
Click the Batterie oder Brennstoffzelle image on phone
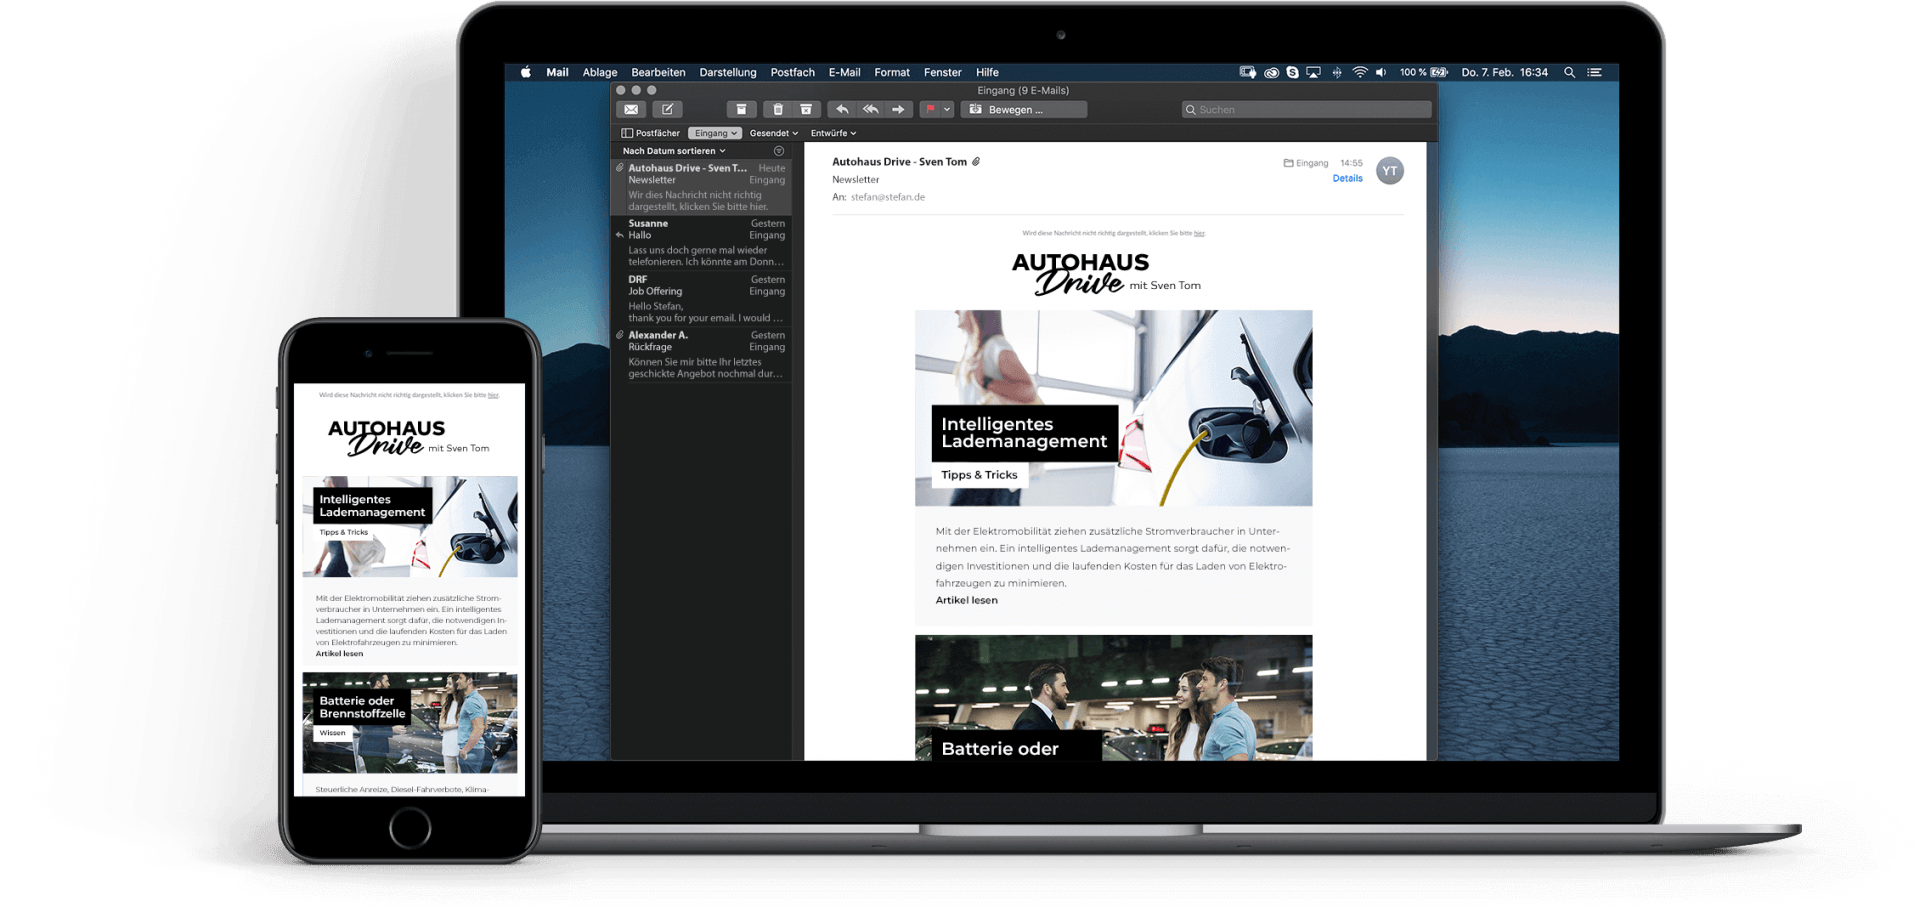(410, 723)
